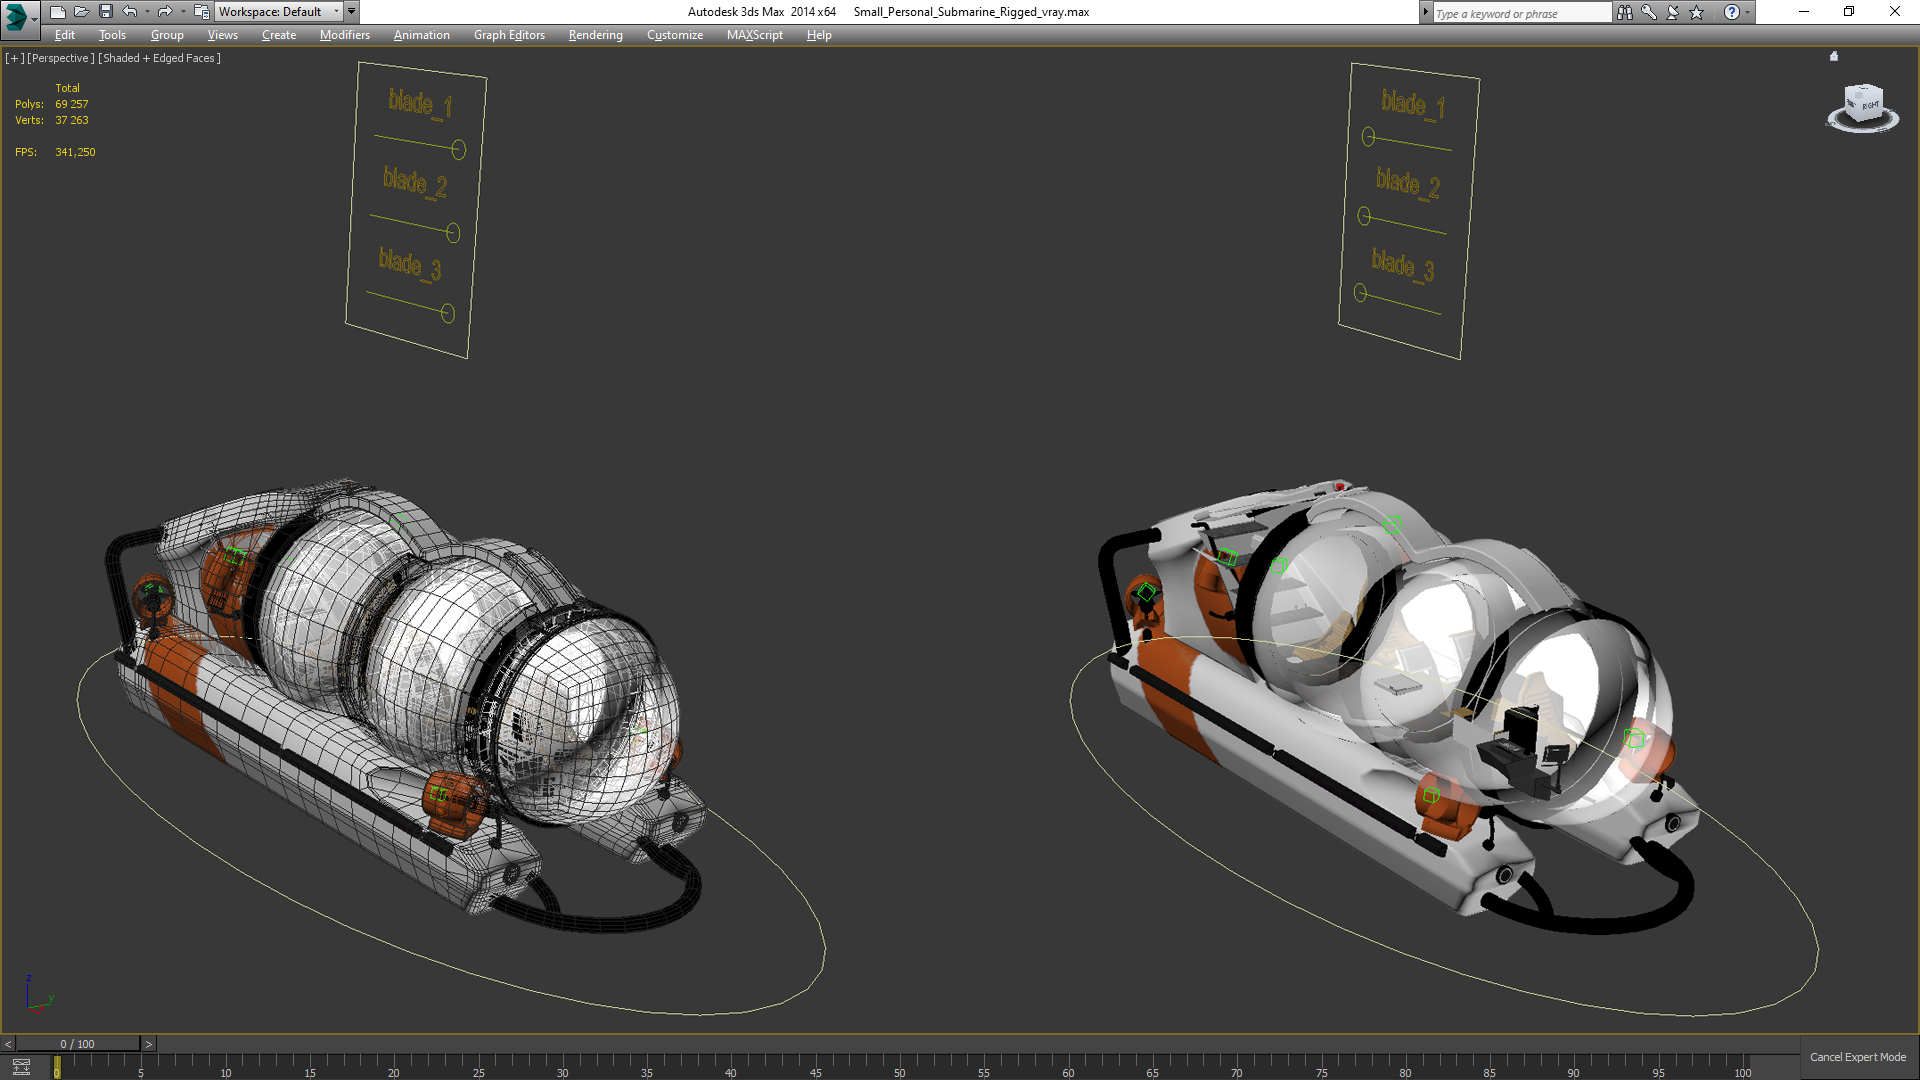Open Communication Center satellite dish icon

click(x=1673, y=12)
